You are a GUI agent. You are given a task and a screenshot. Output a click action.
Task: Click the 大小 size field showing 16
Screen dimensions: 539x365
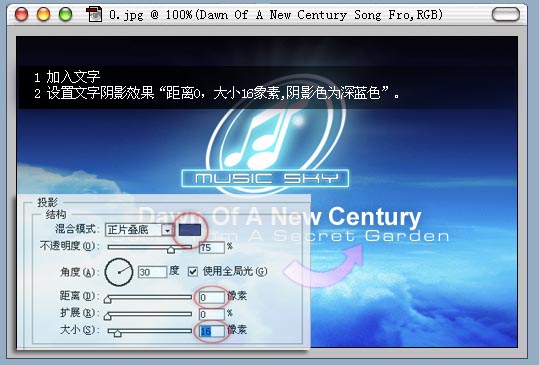[211, 331]
